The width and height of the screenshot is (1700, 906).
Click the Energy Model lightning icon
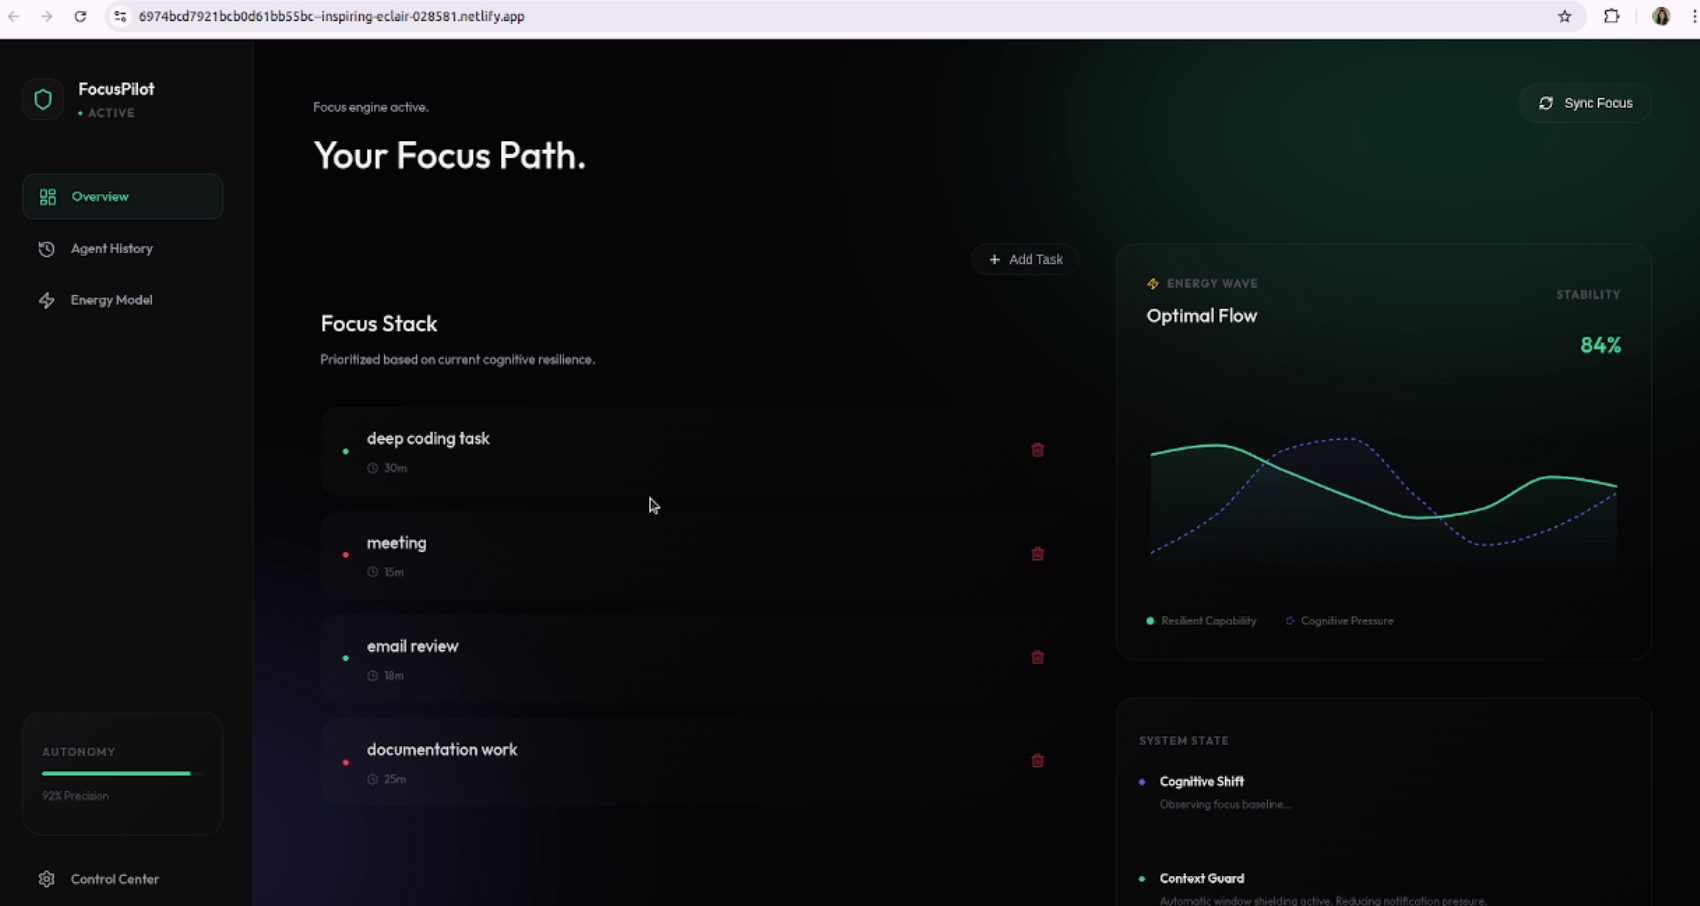point(46,300)
